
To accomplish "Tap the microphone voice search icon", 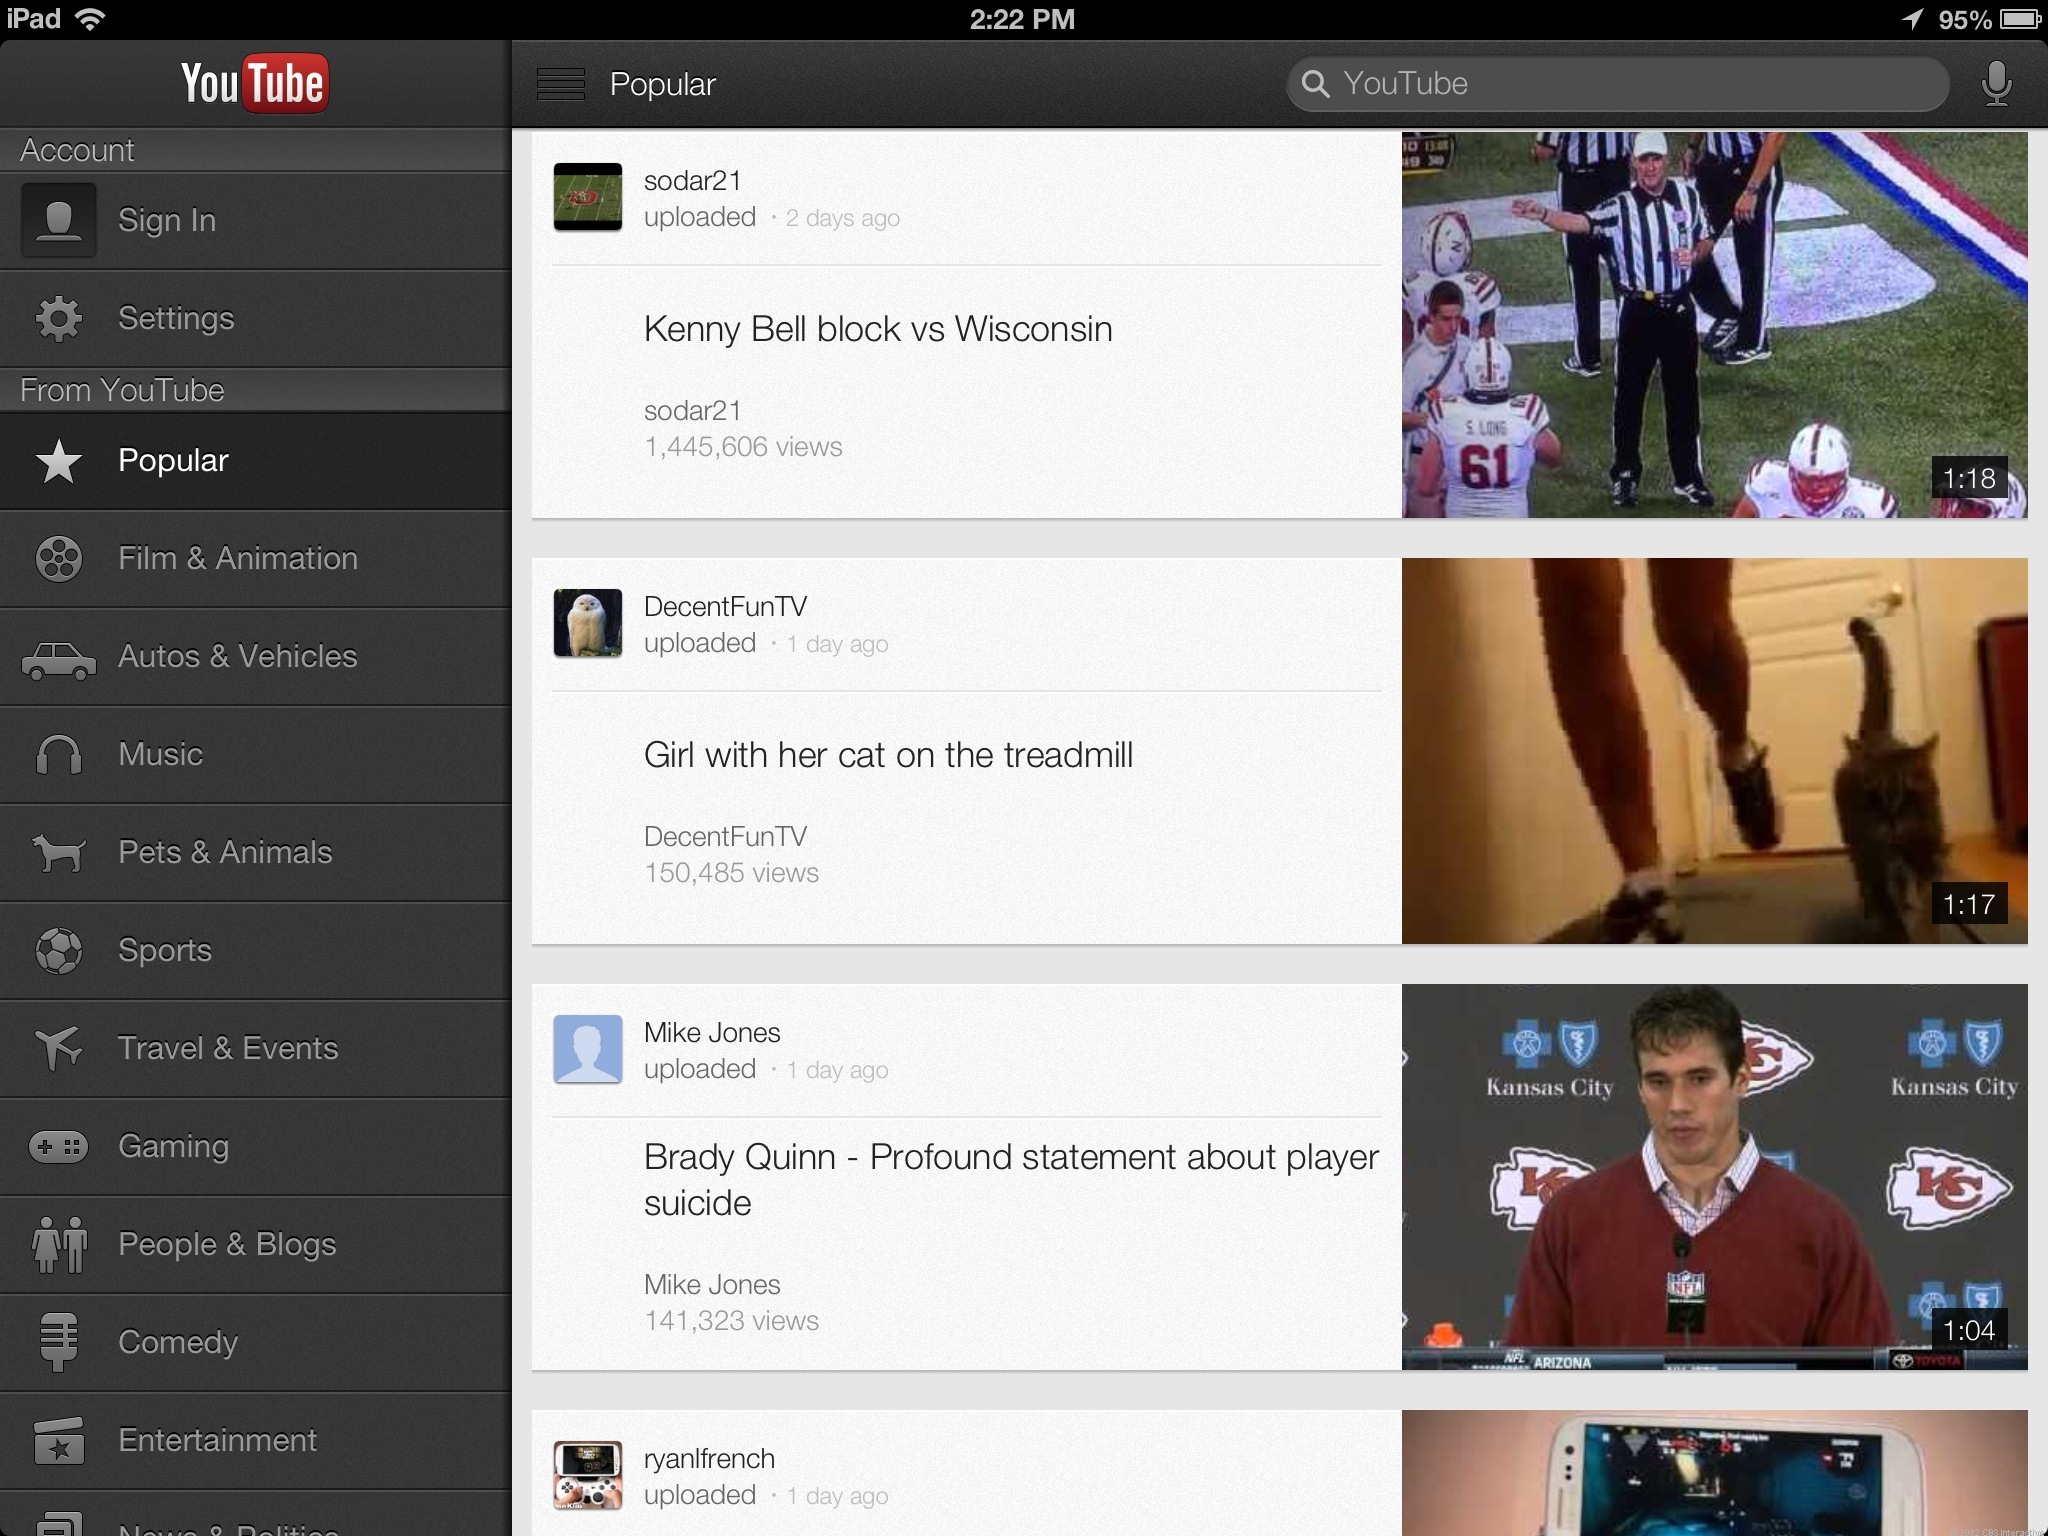I will [x=1995, y=84].
